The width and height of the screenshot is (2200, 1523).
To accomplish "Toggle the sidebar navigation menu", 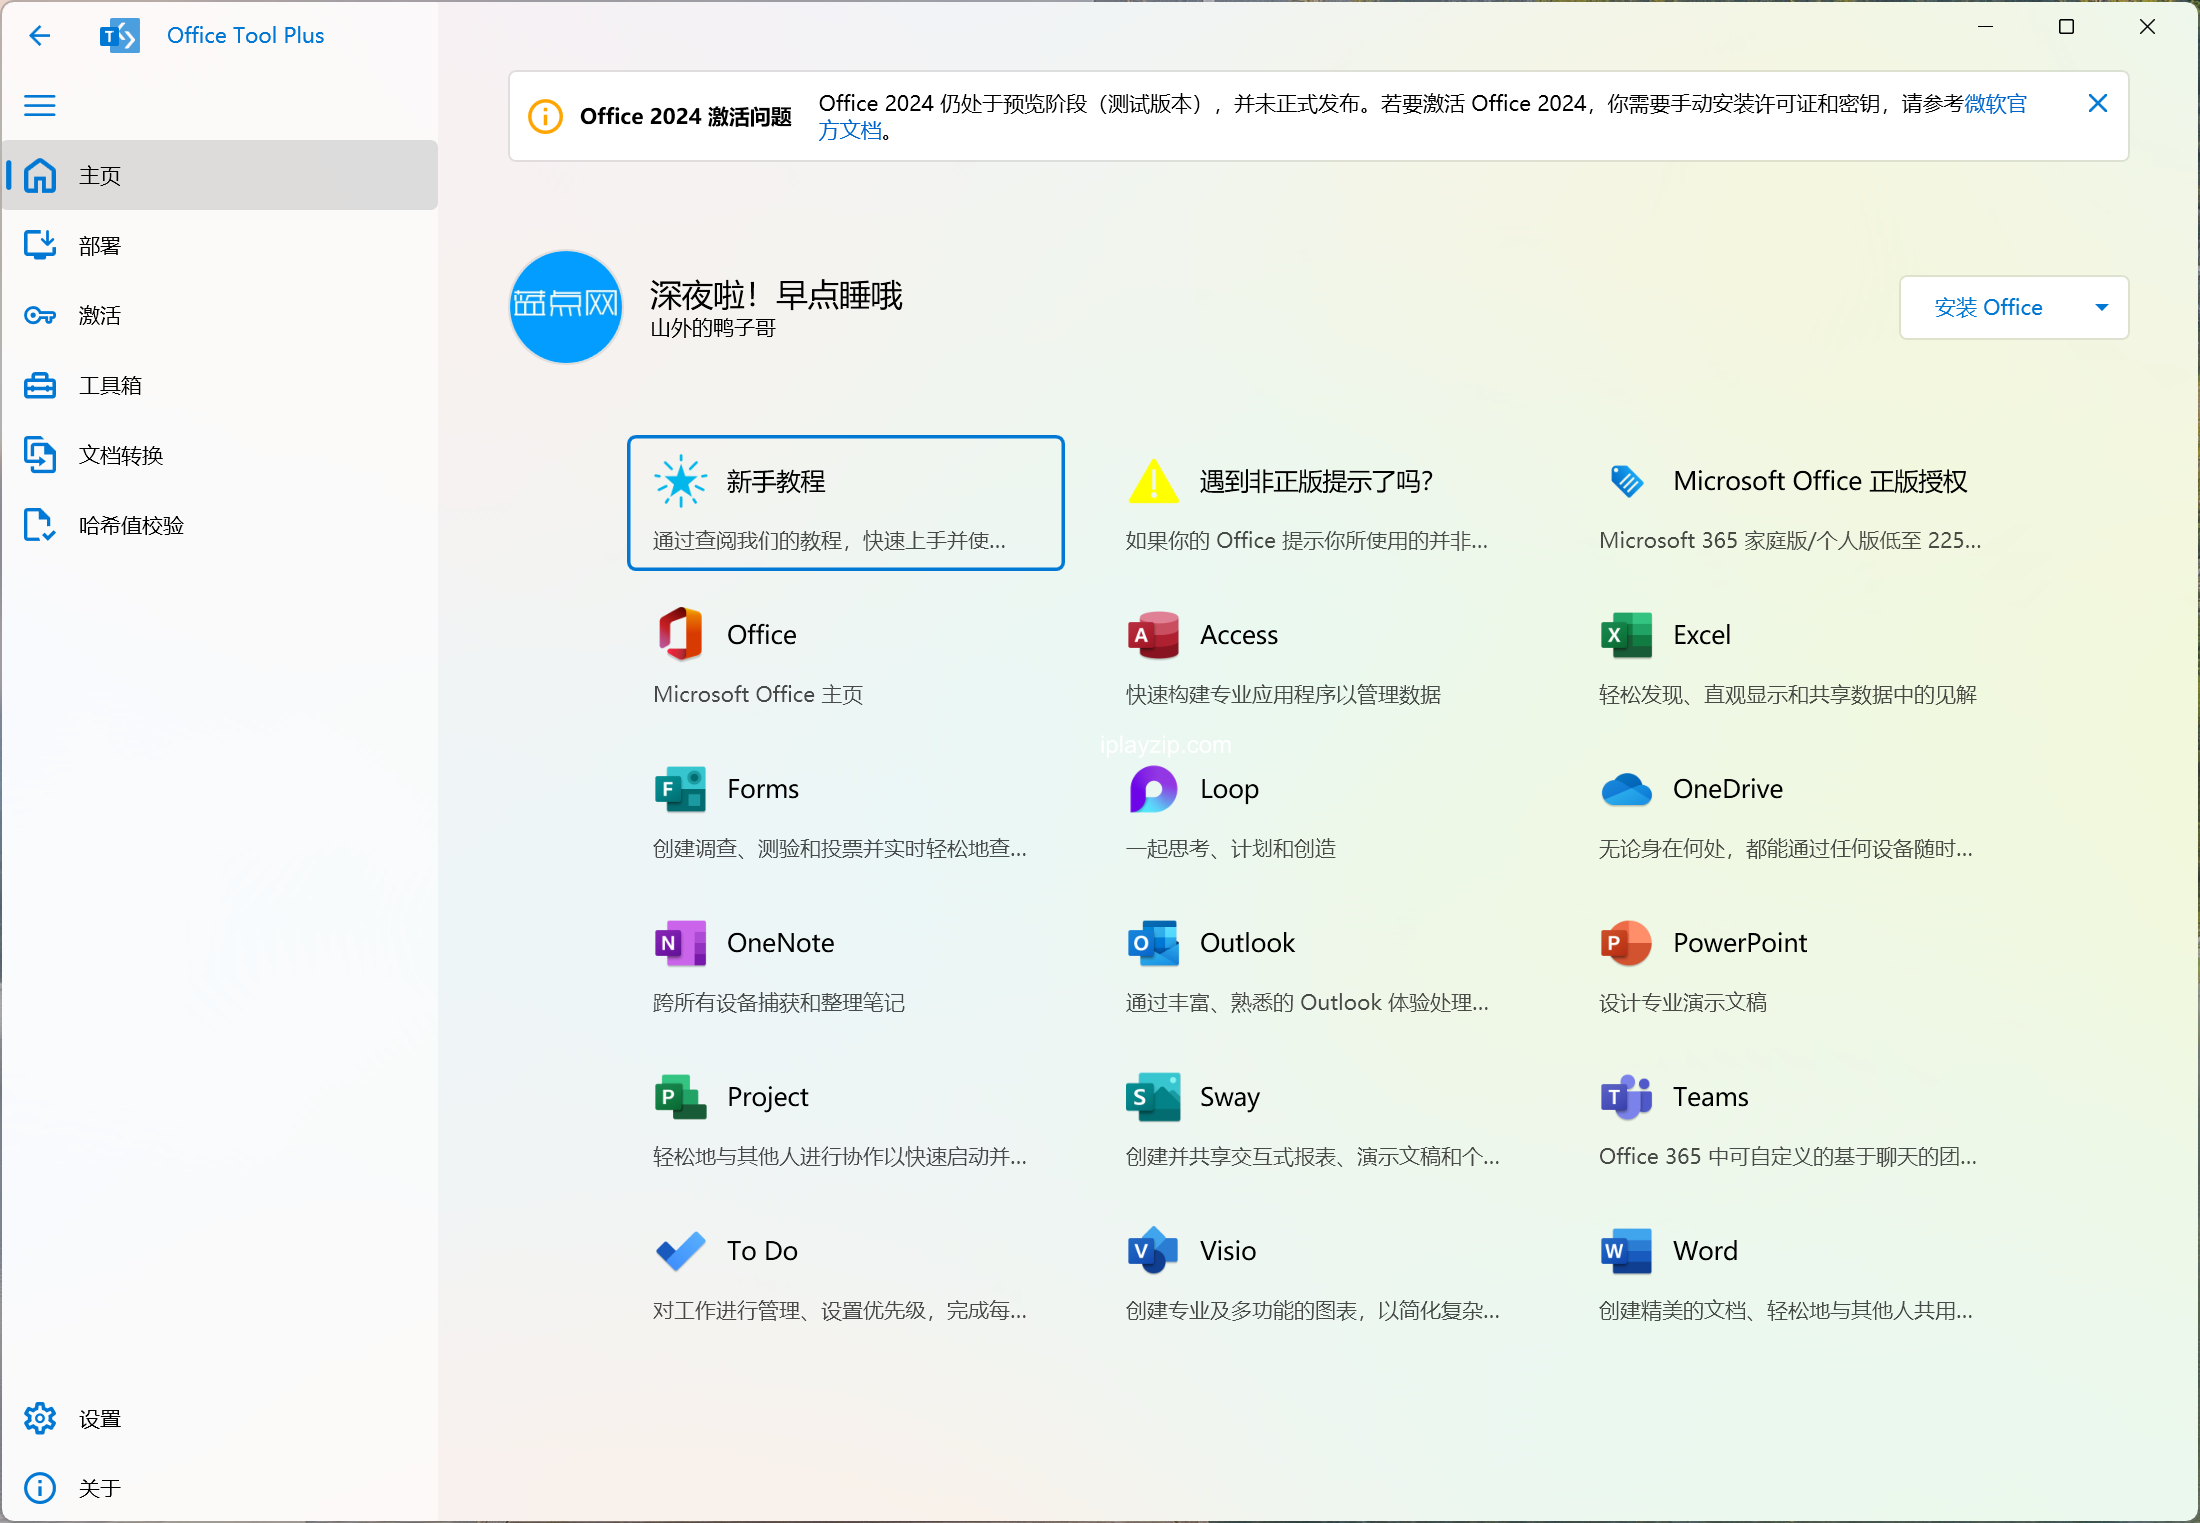I will (42, 104).
